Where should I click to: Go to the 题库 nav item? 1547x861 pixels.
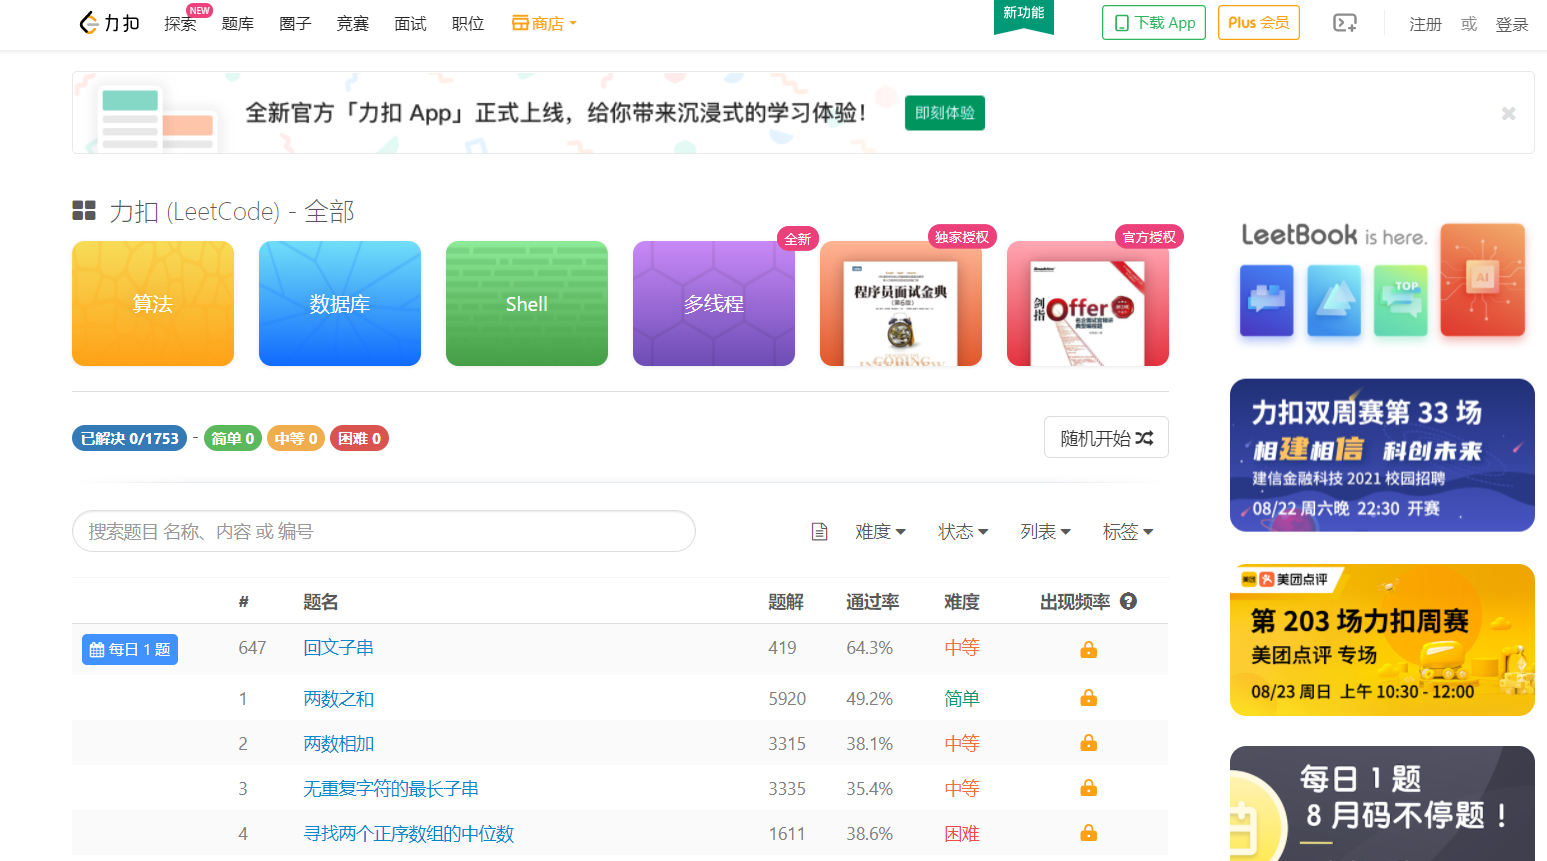(x=237, y=24)
